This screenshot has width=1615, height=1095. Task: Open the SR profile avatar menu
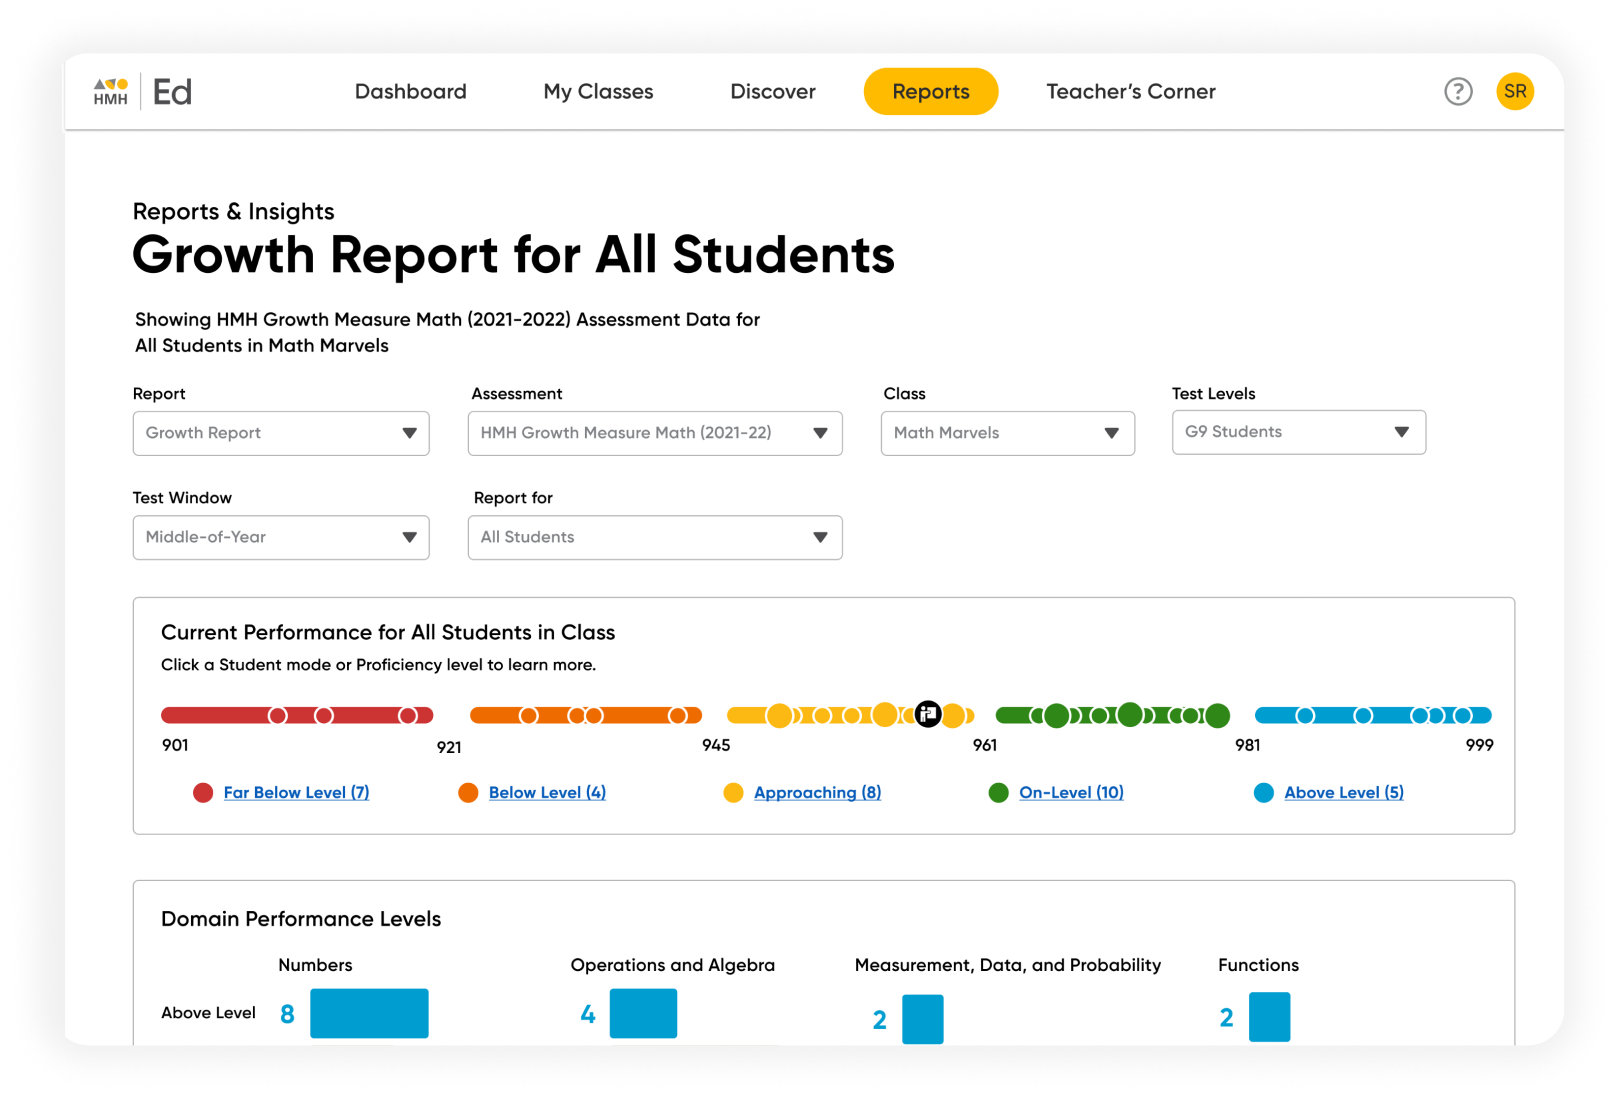[x=1515, y=91]
